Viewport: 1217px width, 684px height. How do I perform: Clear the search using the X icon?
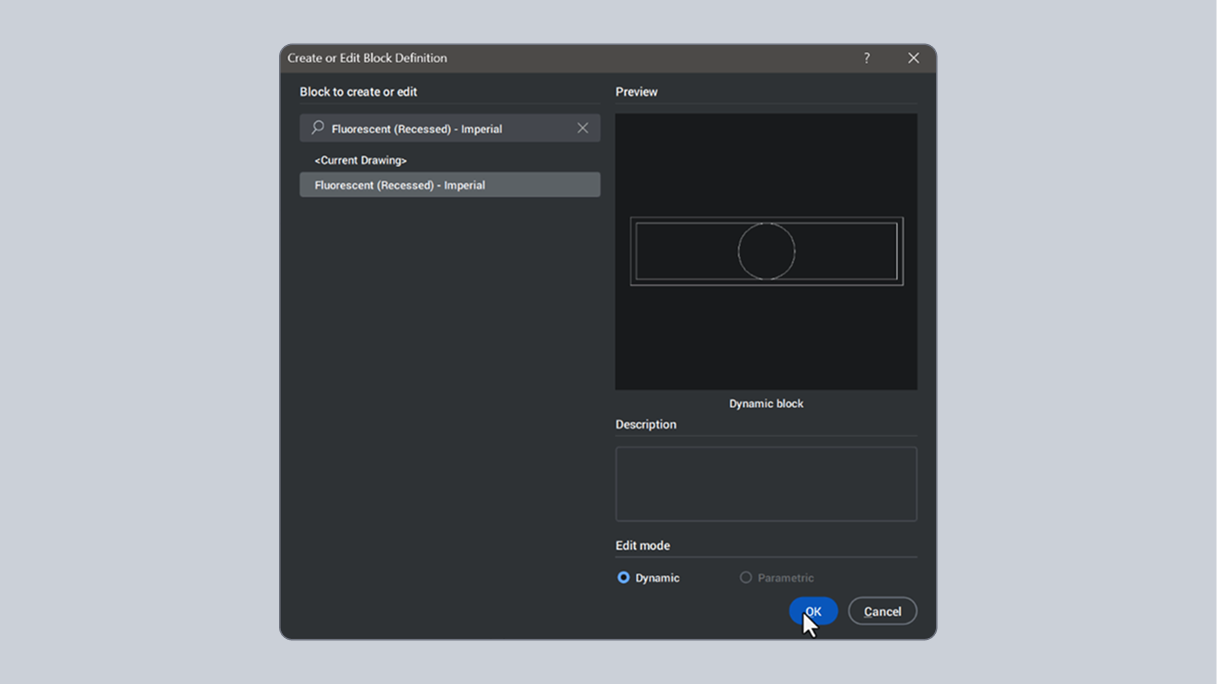pyautogui.click(x=583, y=128)
